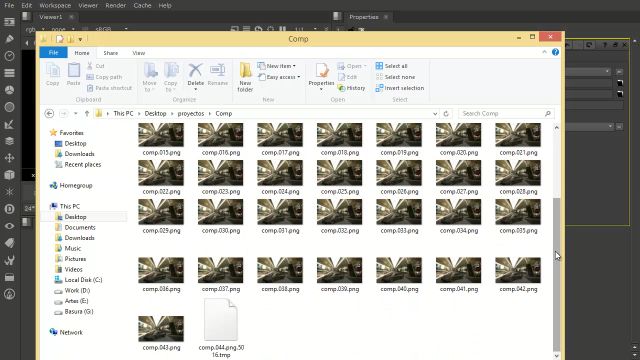Select the Properties tab in Nuke

(364, 17)
